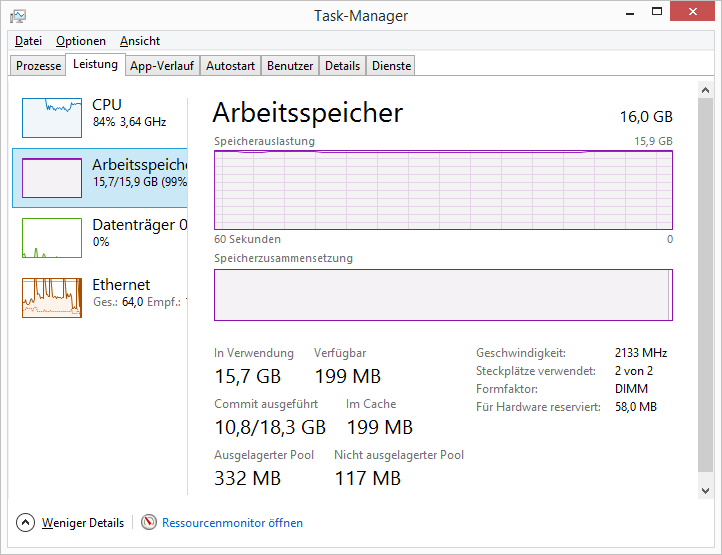This screenshot has height=555, width=722.
Task: Select the Details tab
Action: [x=342, y=66]
